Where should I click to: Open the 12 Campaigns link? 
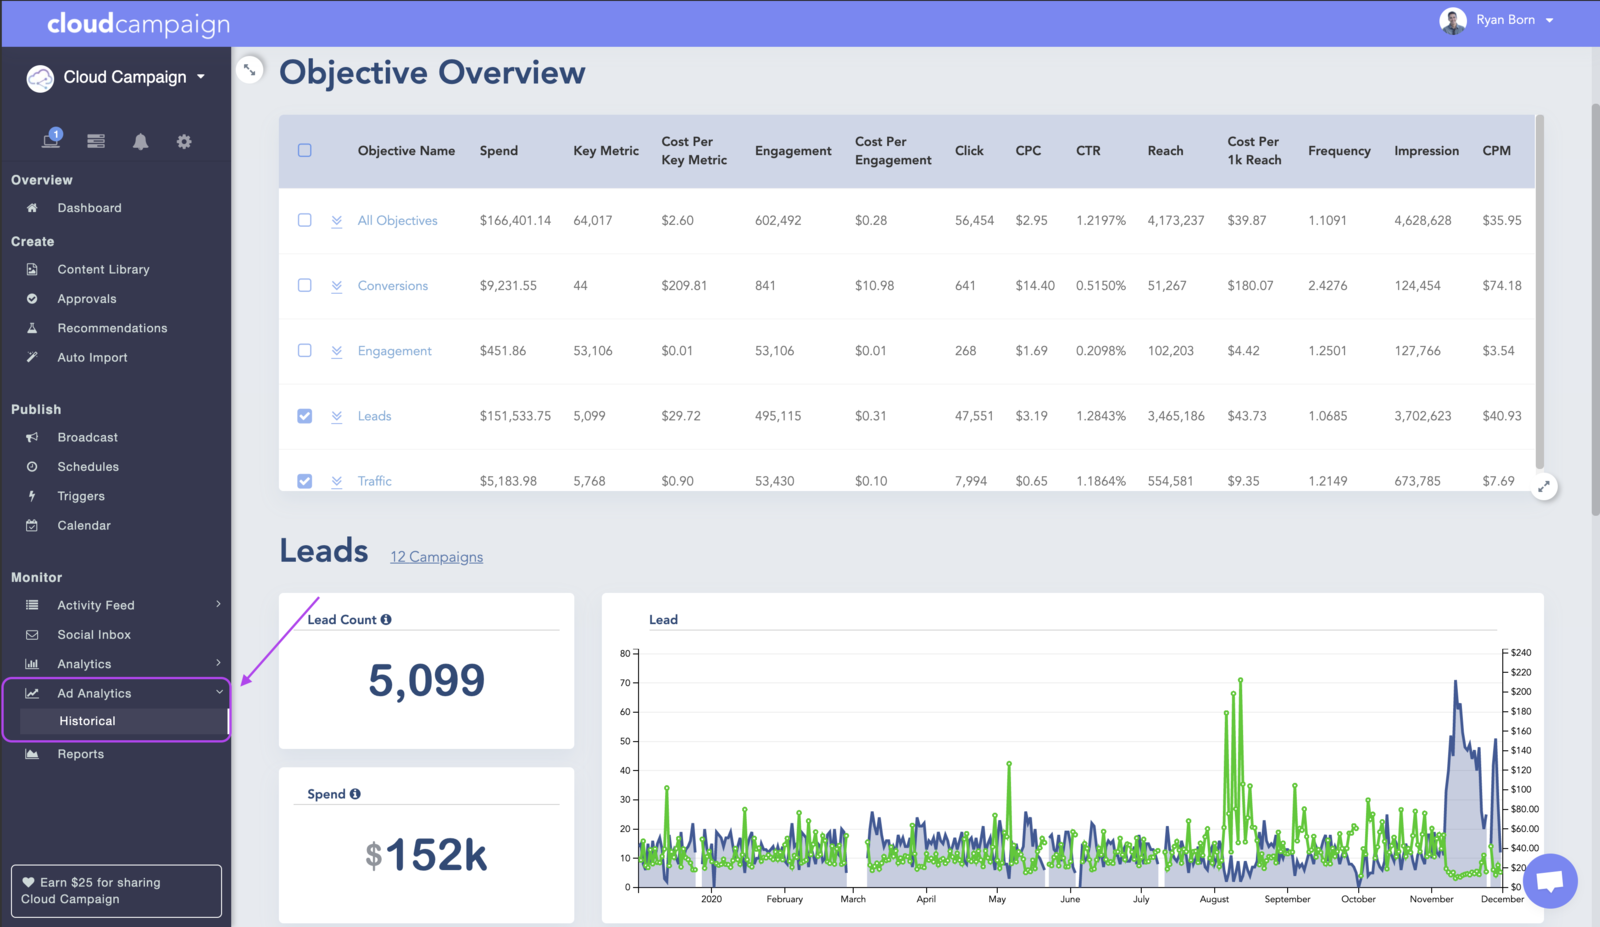436,557
